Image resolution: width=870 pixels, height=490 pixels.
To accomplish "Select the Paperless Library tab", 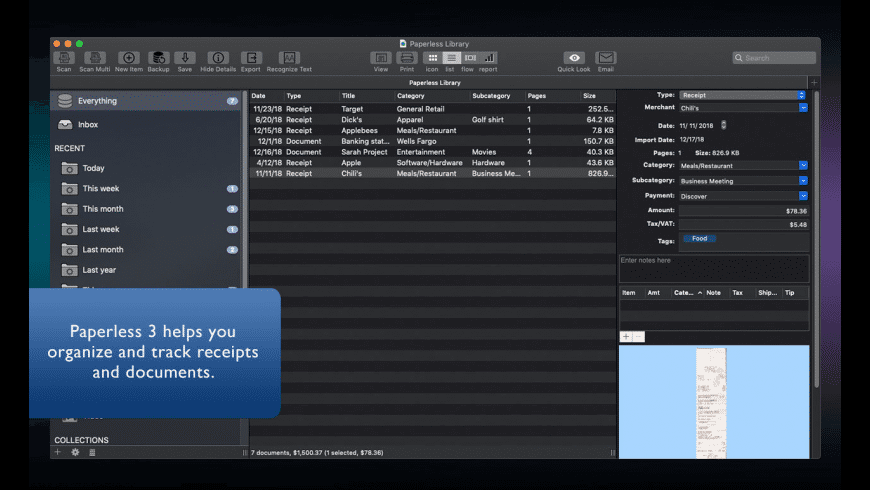I will click(x=434, y=83).
